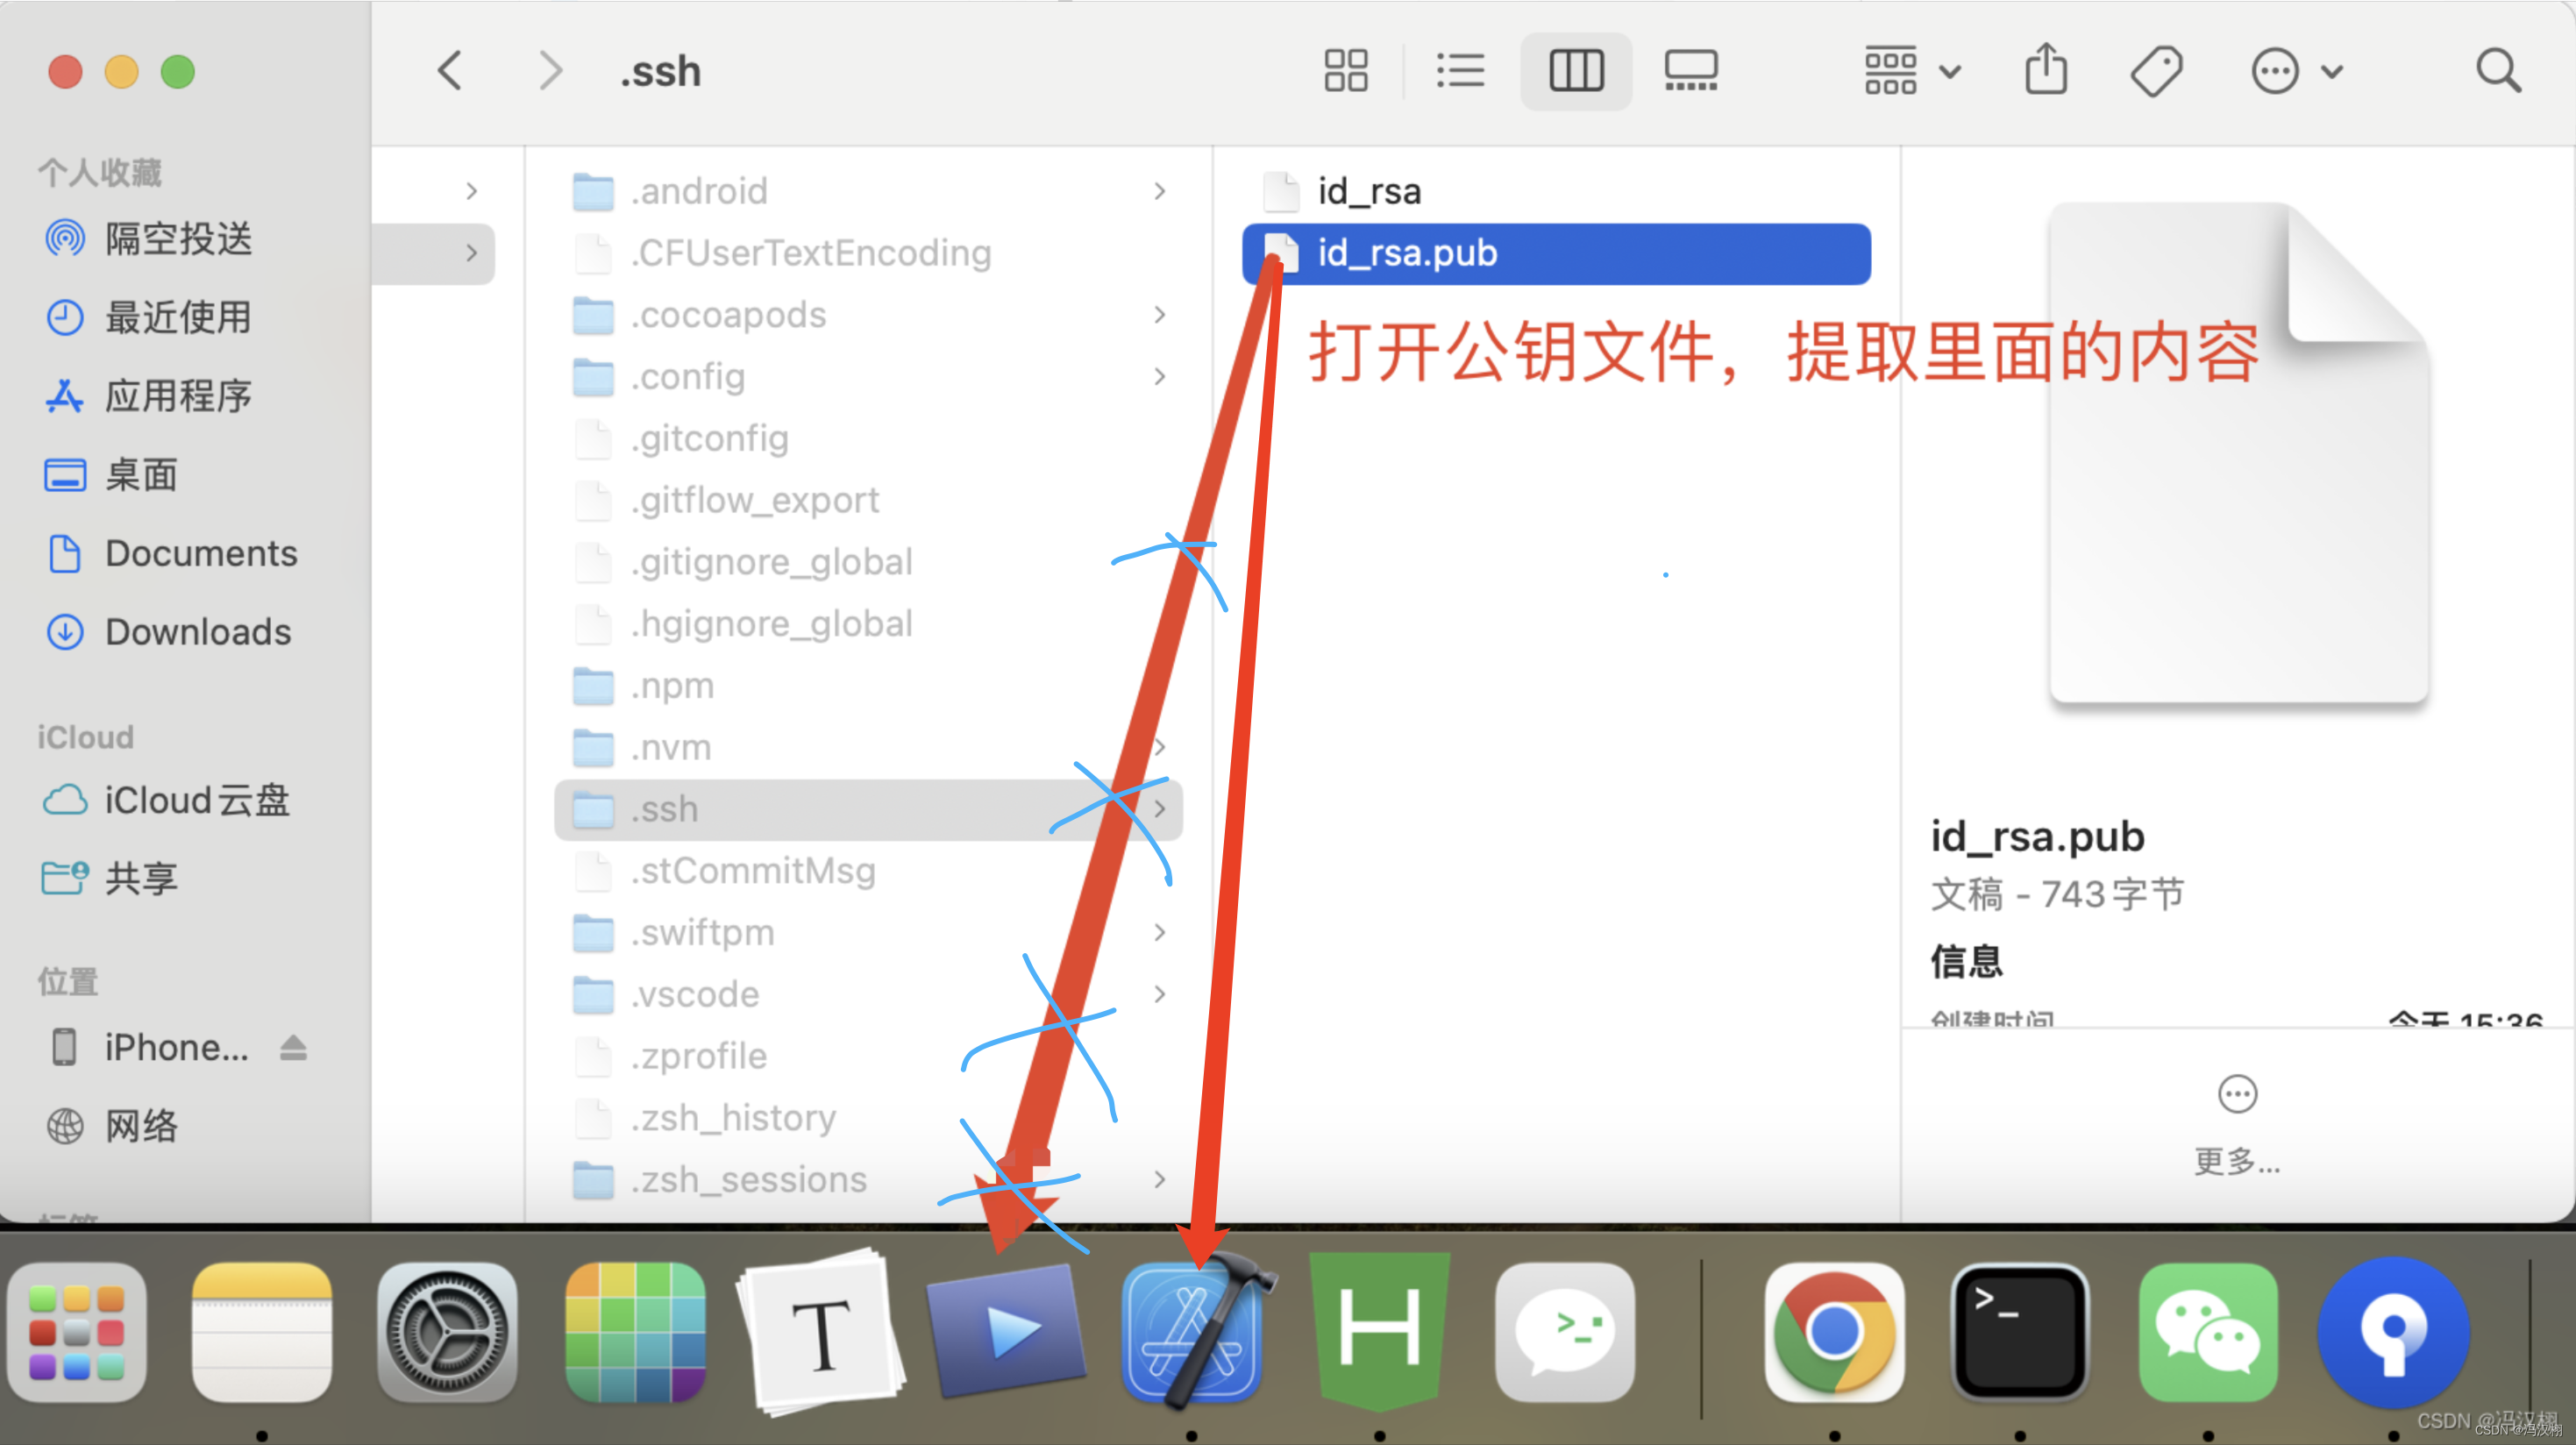Open AirDrop 隔空投送 in sidebar
2576x1445 pixels.
tap(150, 239)
